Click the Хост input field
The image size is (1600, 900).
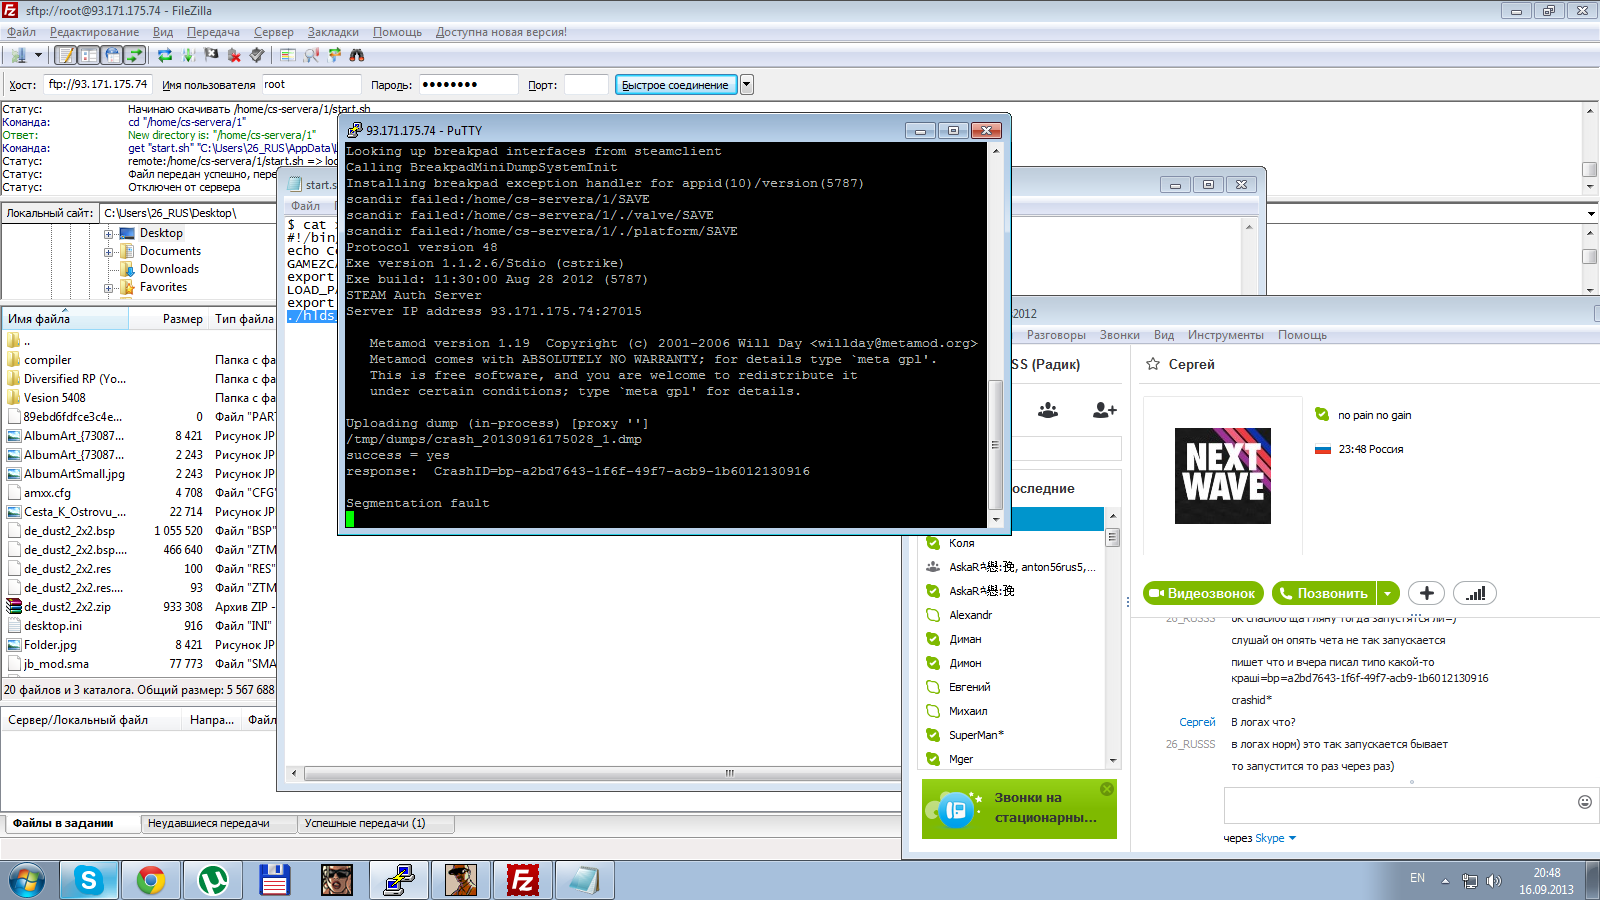tap(98, 85)
